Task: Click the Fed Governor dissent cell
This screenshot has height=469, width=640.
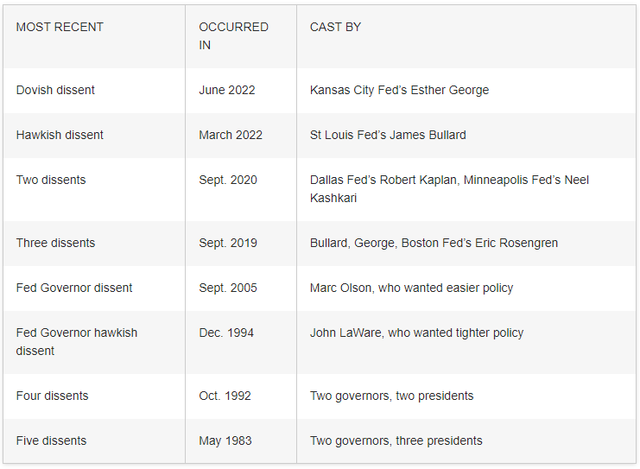Action: point(74,288)
